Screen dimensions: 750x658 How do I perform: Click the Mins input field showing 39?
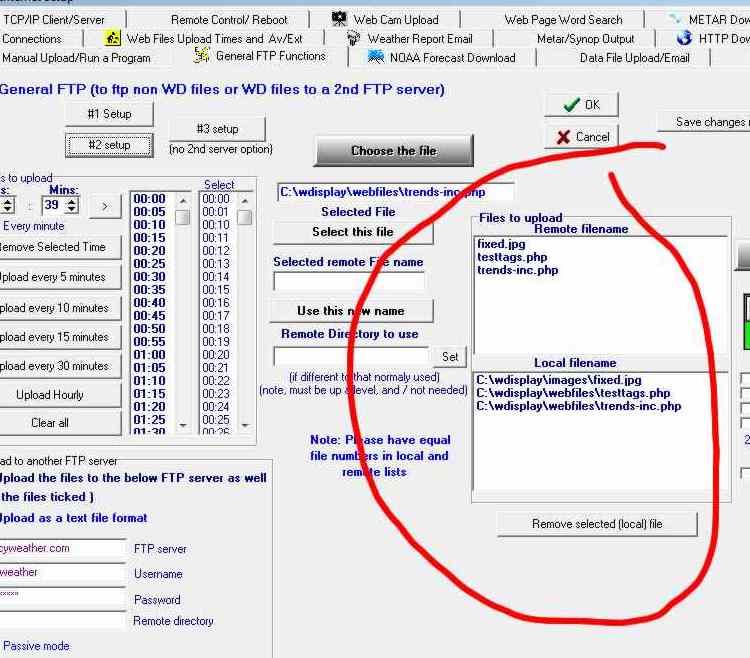(x=53, y=205)
